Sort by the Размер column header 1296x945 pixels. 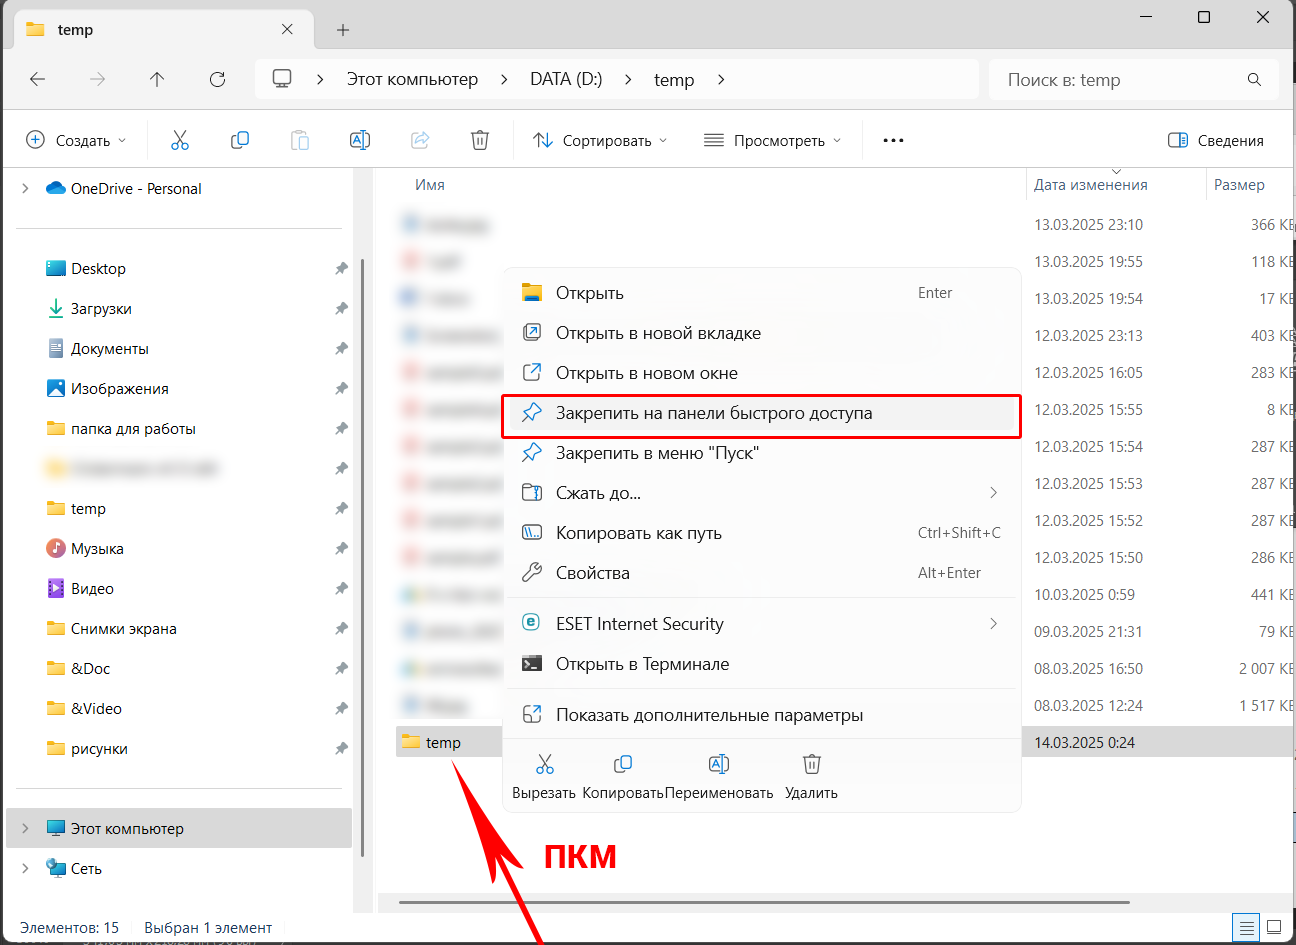[1239, 185]
